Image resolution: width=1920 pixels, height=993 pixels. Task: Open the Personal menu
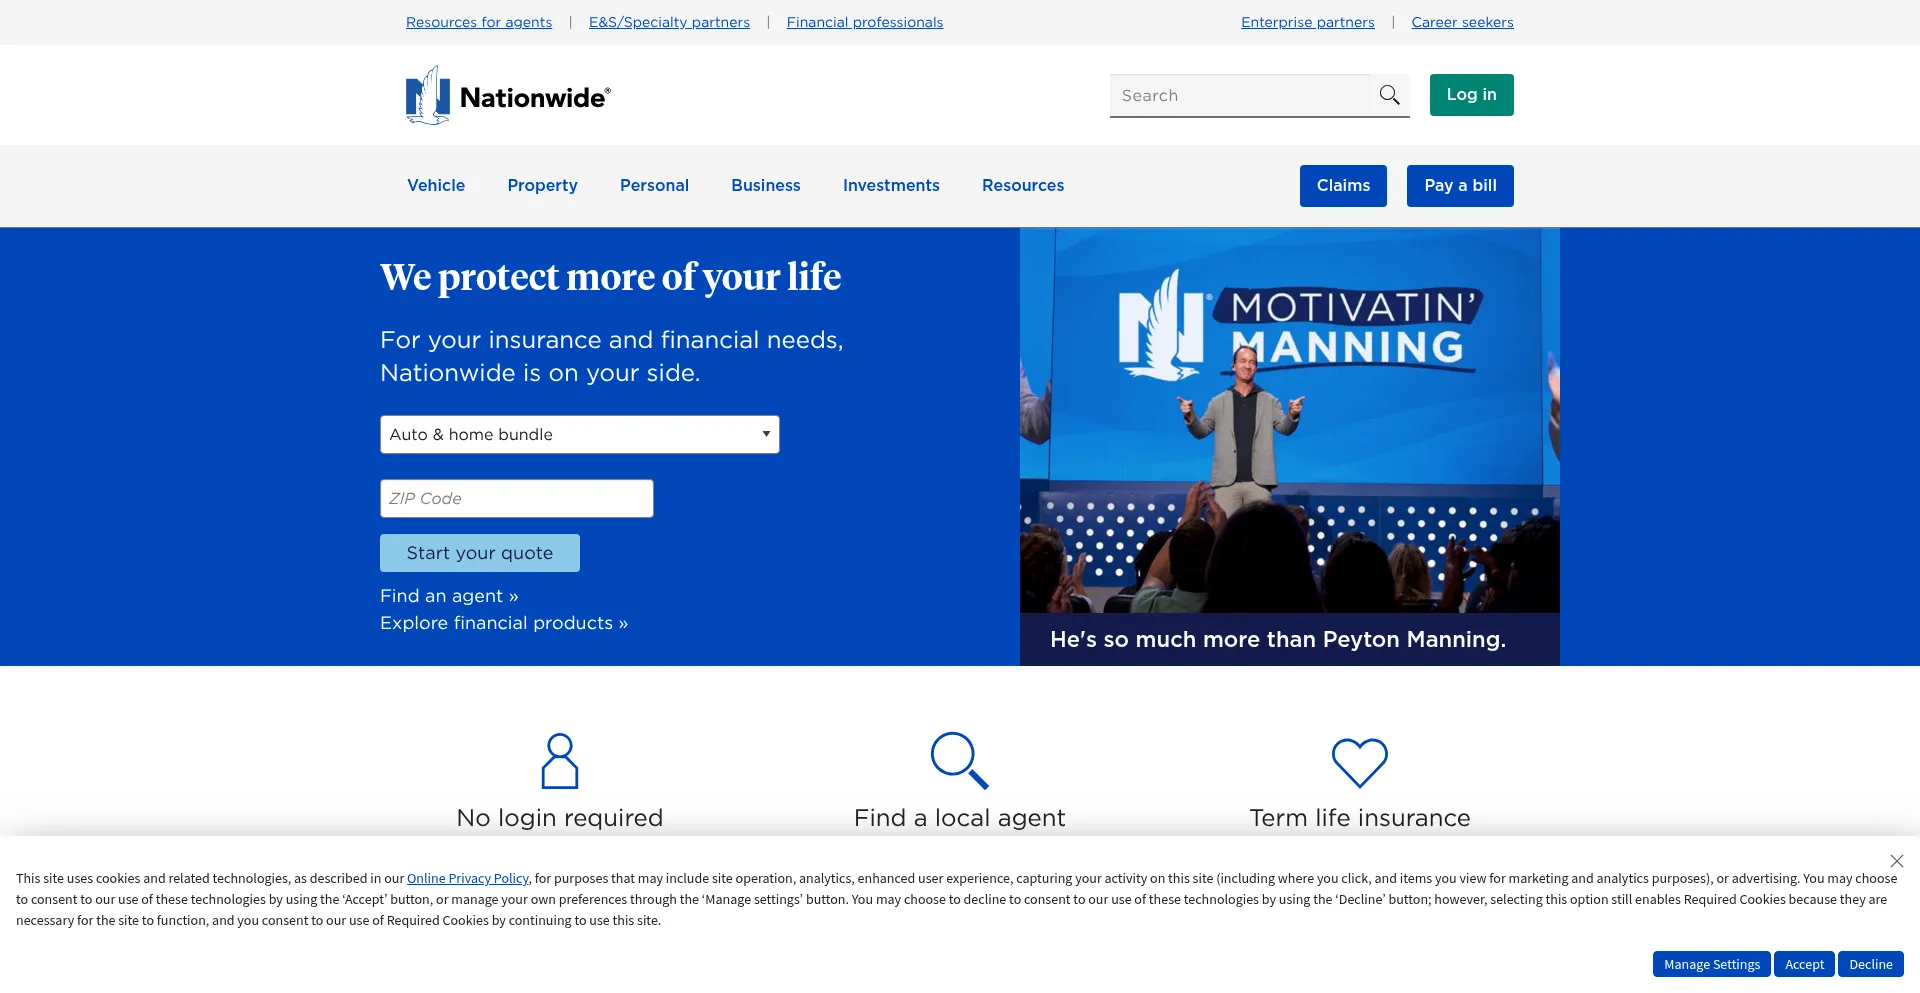point(654,186)
